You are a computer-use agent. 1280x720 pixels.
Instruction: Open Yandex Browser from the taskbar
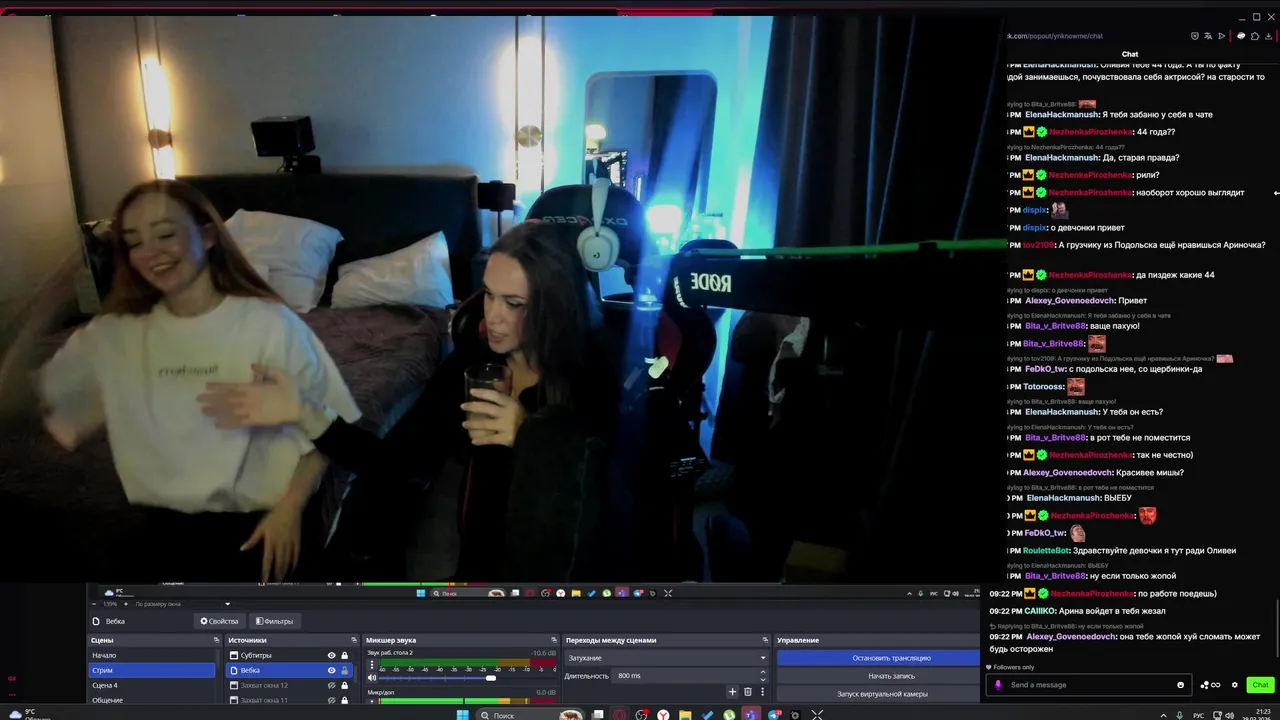(x=662, y=715)
